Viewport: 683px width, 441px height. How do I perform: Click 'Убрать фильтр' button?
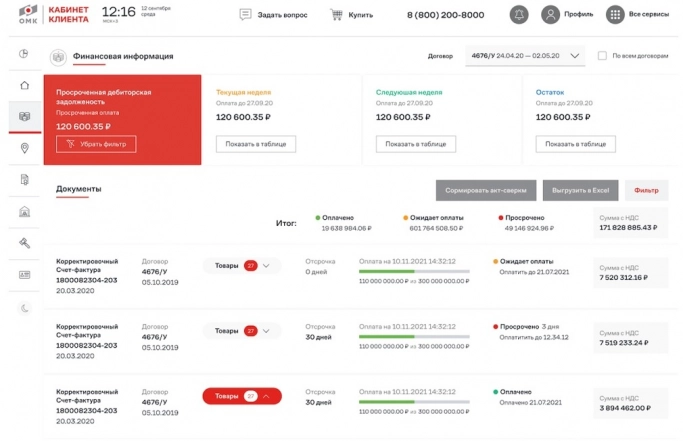96,144
